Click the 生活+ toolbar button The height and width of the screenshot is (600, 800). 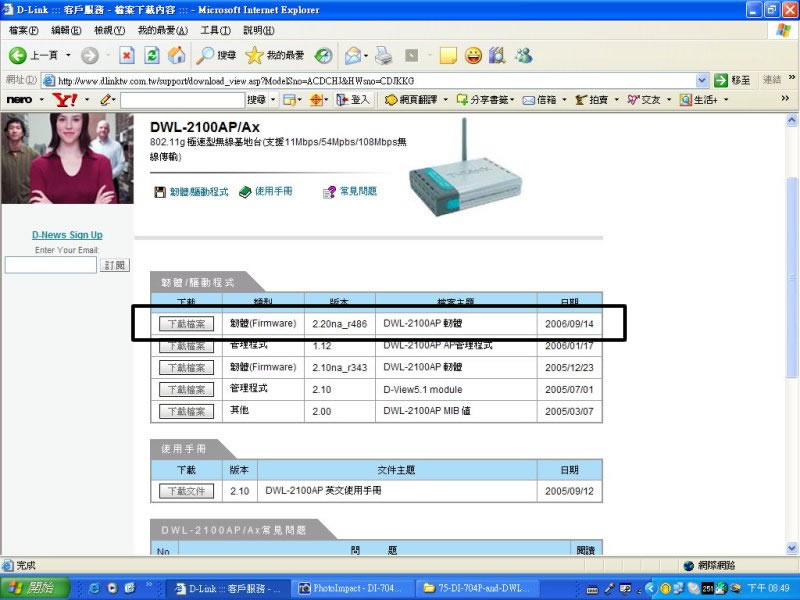coord(699,99)
